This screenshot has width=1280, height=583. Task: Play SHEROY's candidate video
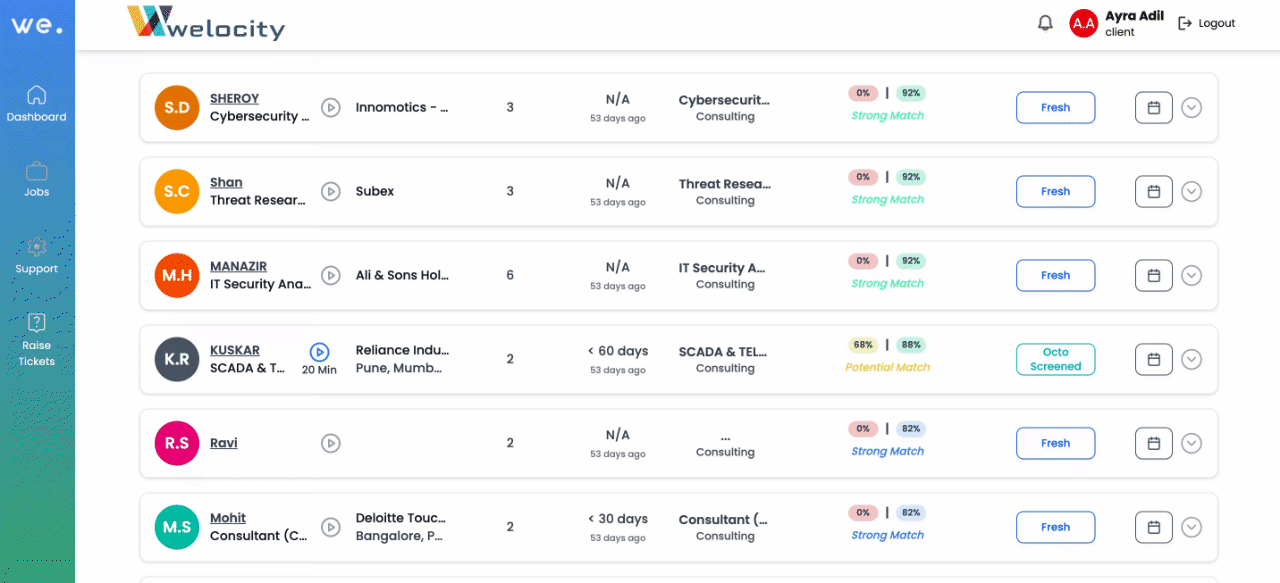point(331,107)
